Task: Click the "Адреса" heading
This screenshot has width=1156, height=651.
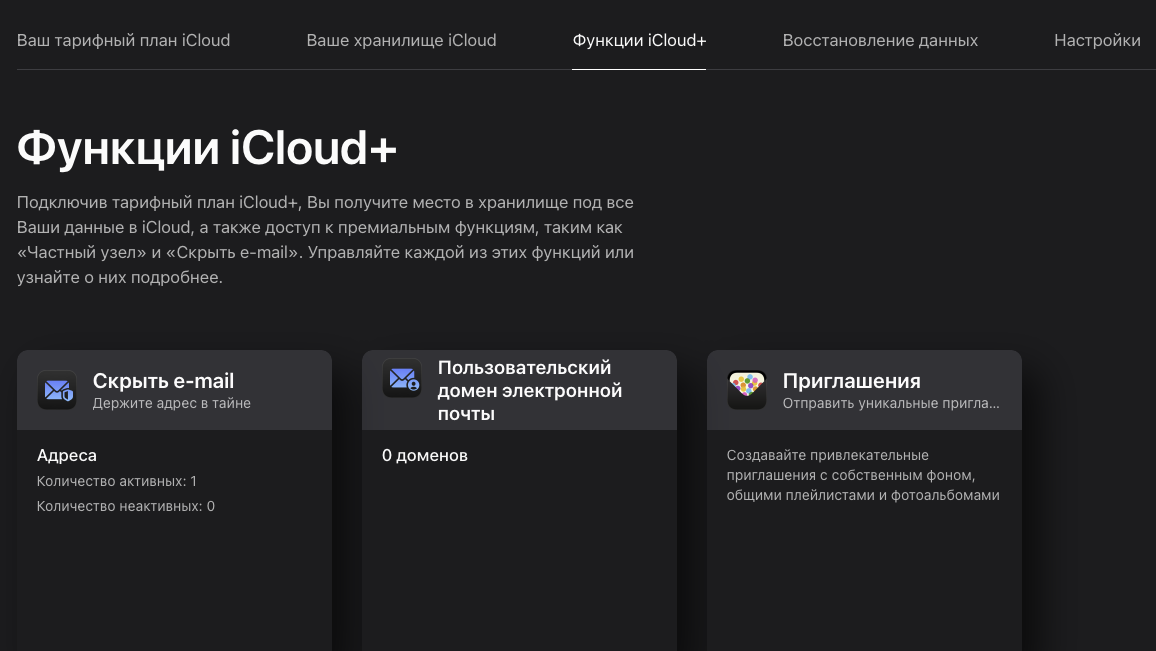Action: 67,456
